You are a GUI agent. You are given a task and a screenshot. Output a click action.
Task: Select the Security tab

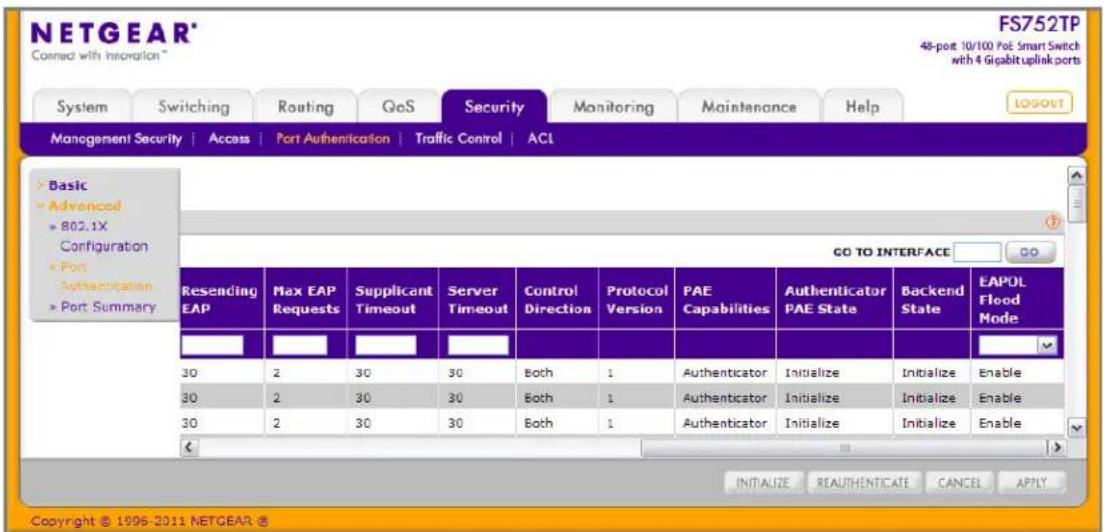click(494, 107)
